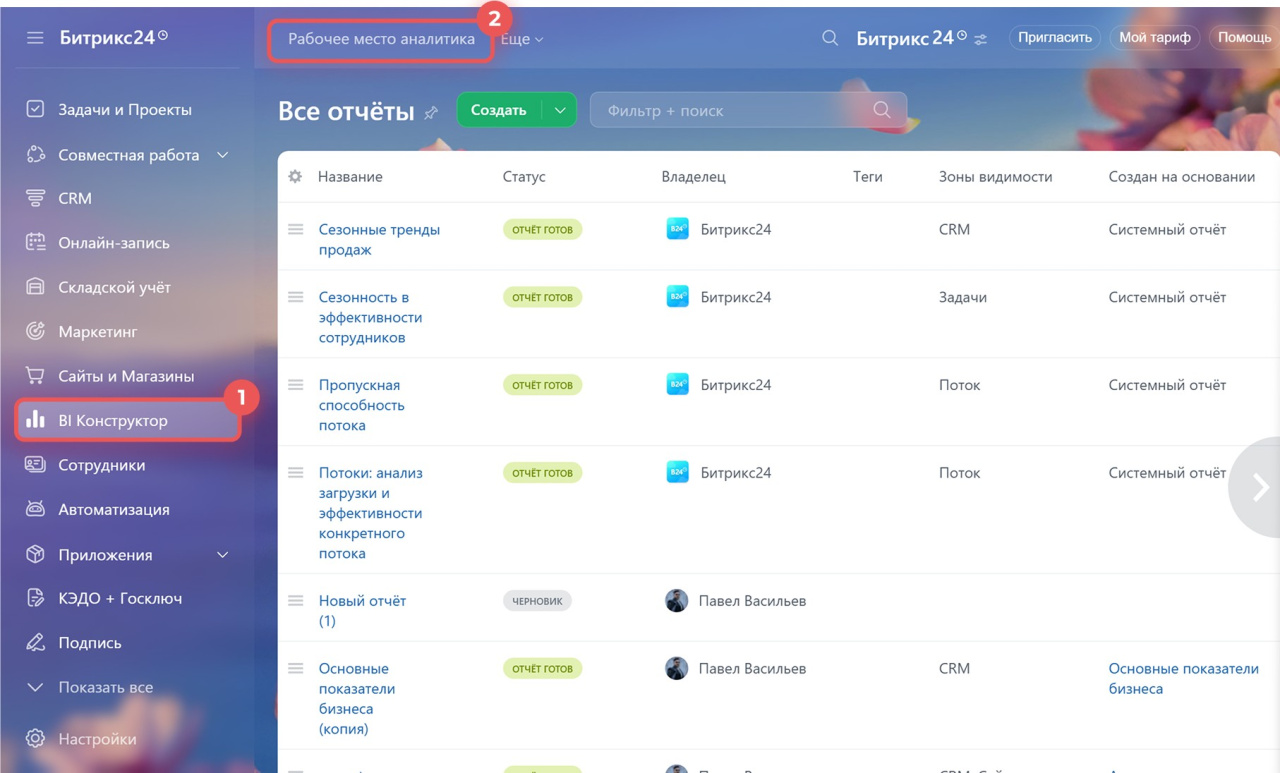Click the Помощь button in the header
This screenshot has height=773, width=1280.
point(1244,38)
